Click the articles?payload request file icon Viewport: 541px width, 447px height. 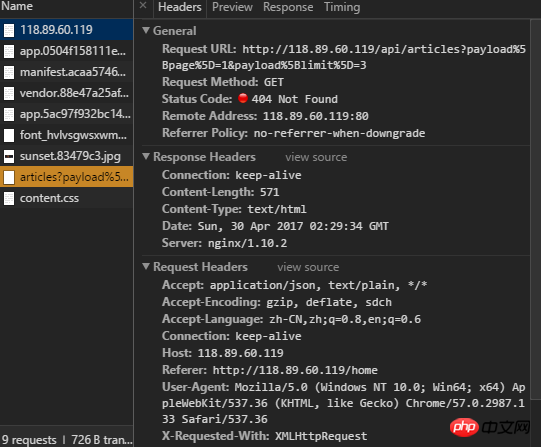tap(9, 178)
